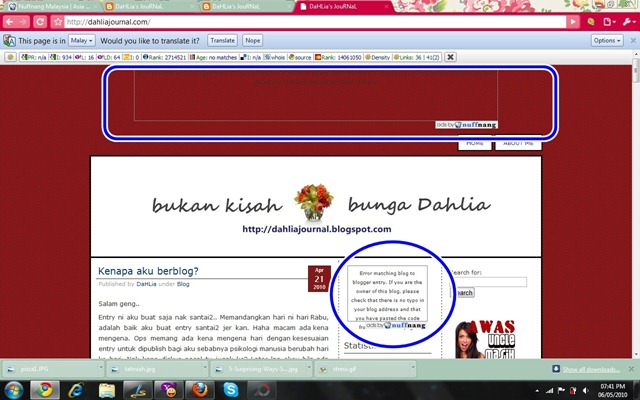Viewport: 640px width, 400px height.
Task: Click the flower bouquet header image
Action: click(313, 202)
